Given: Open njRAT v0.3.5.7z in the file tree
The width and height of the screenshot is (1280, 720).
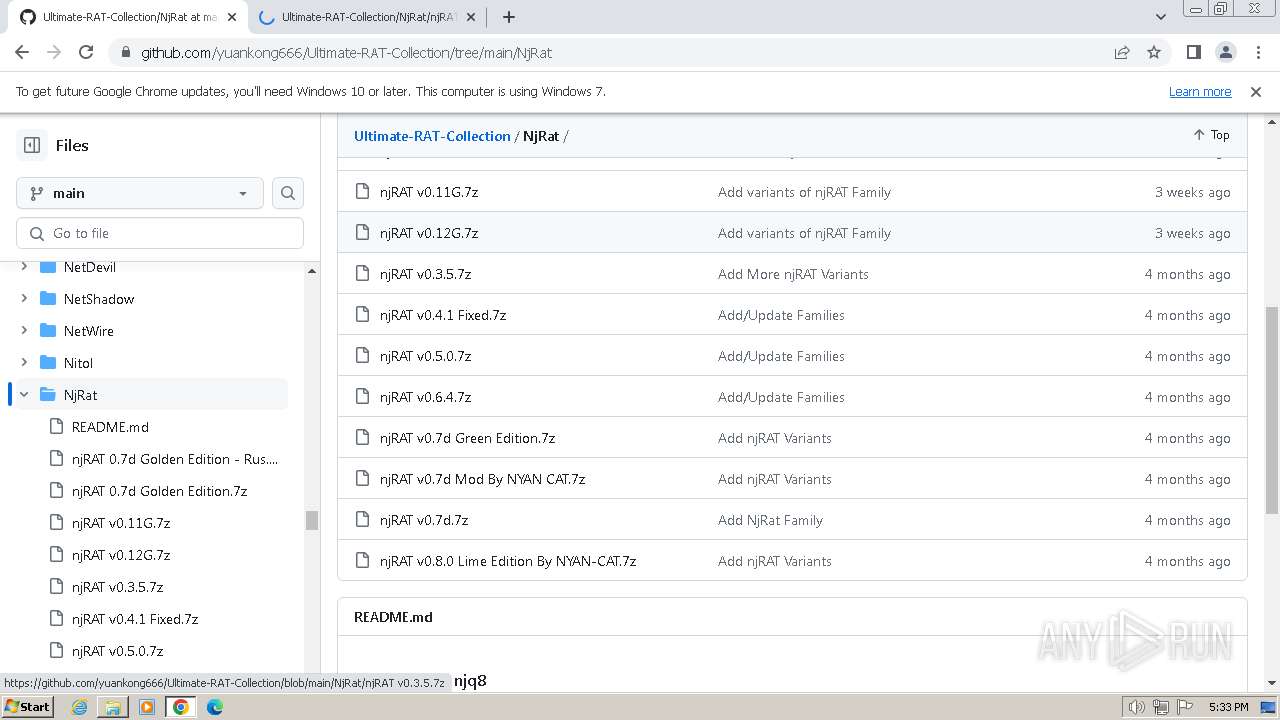Looking at the screenshot, I should 117,587.
